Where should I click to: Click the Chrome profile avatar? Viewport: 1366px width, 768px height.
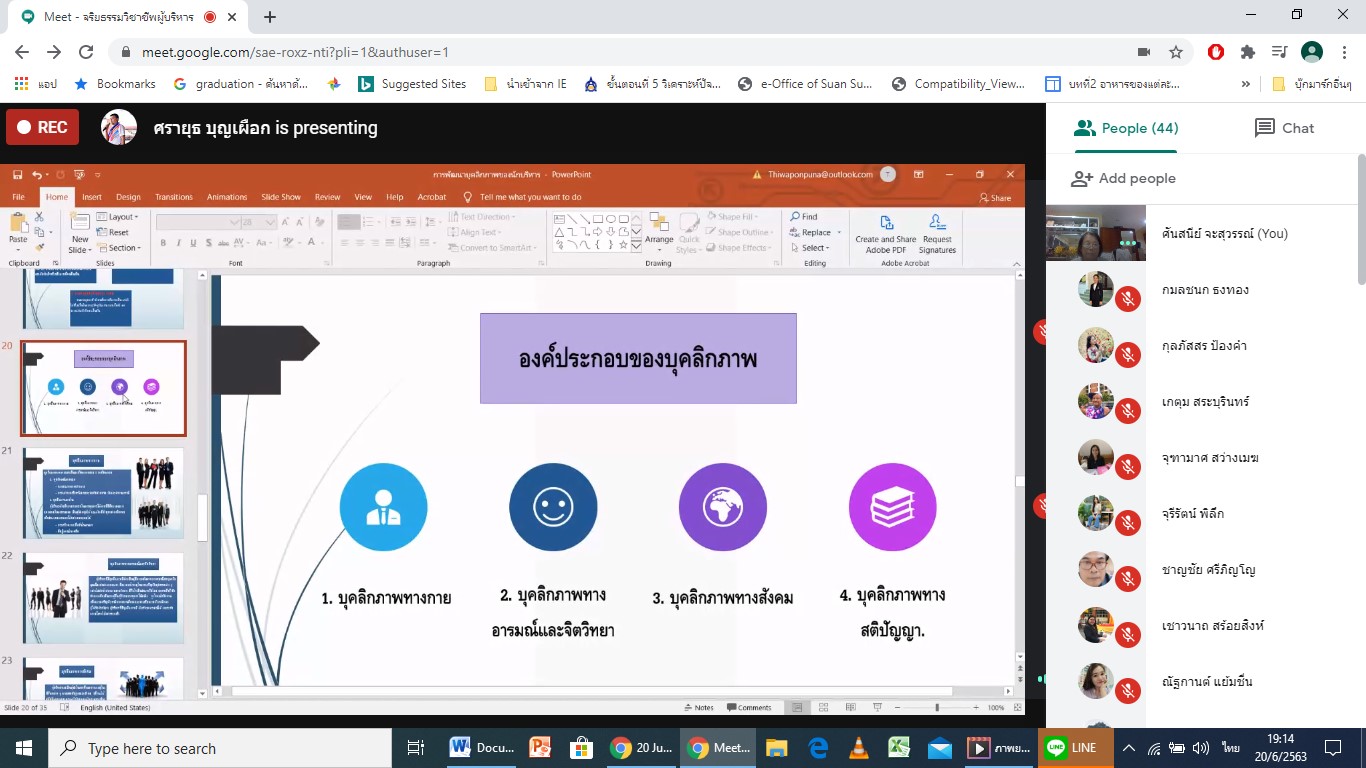(x=1312, y=52)
